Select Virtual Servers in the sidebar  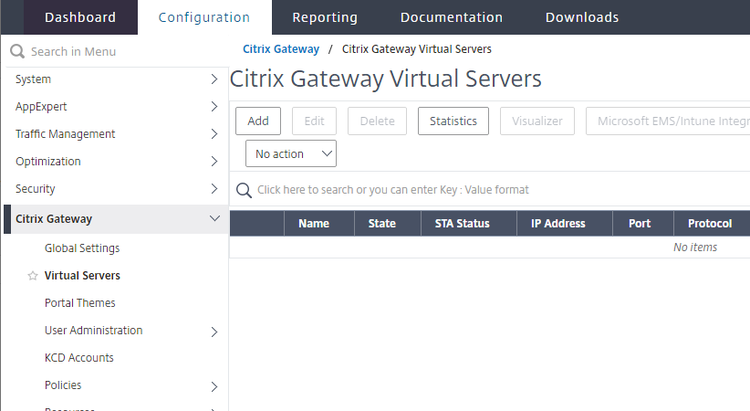[82, 276]
